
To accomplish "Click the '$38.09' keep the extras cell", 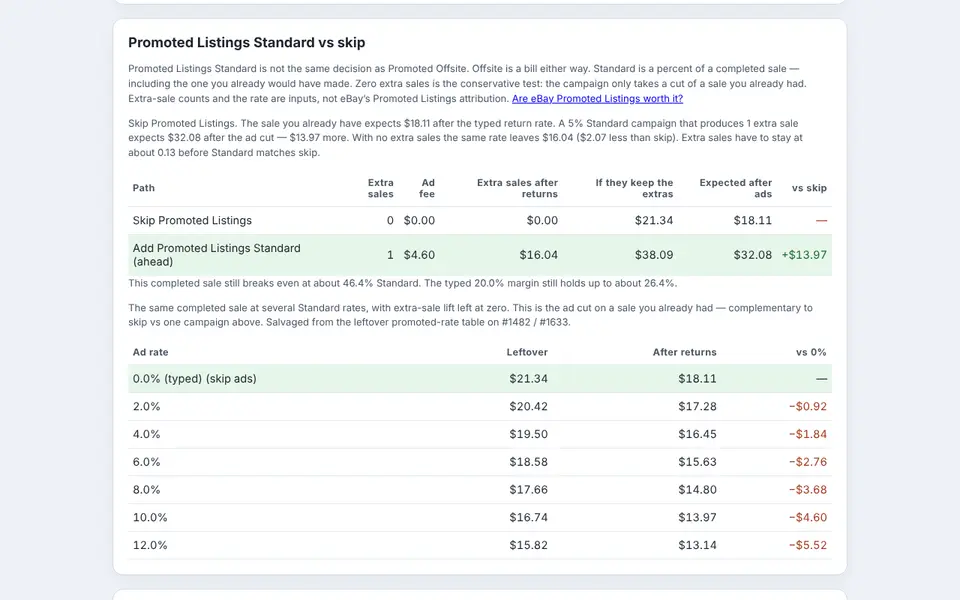I will coord(654,255).
